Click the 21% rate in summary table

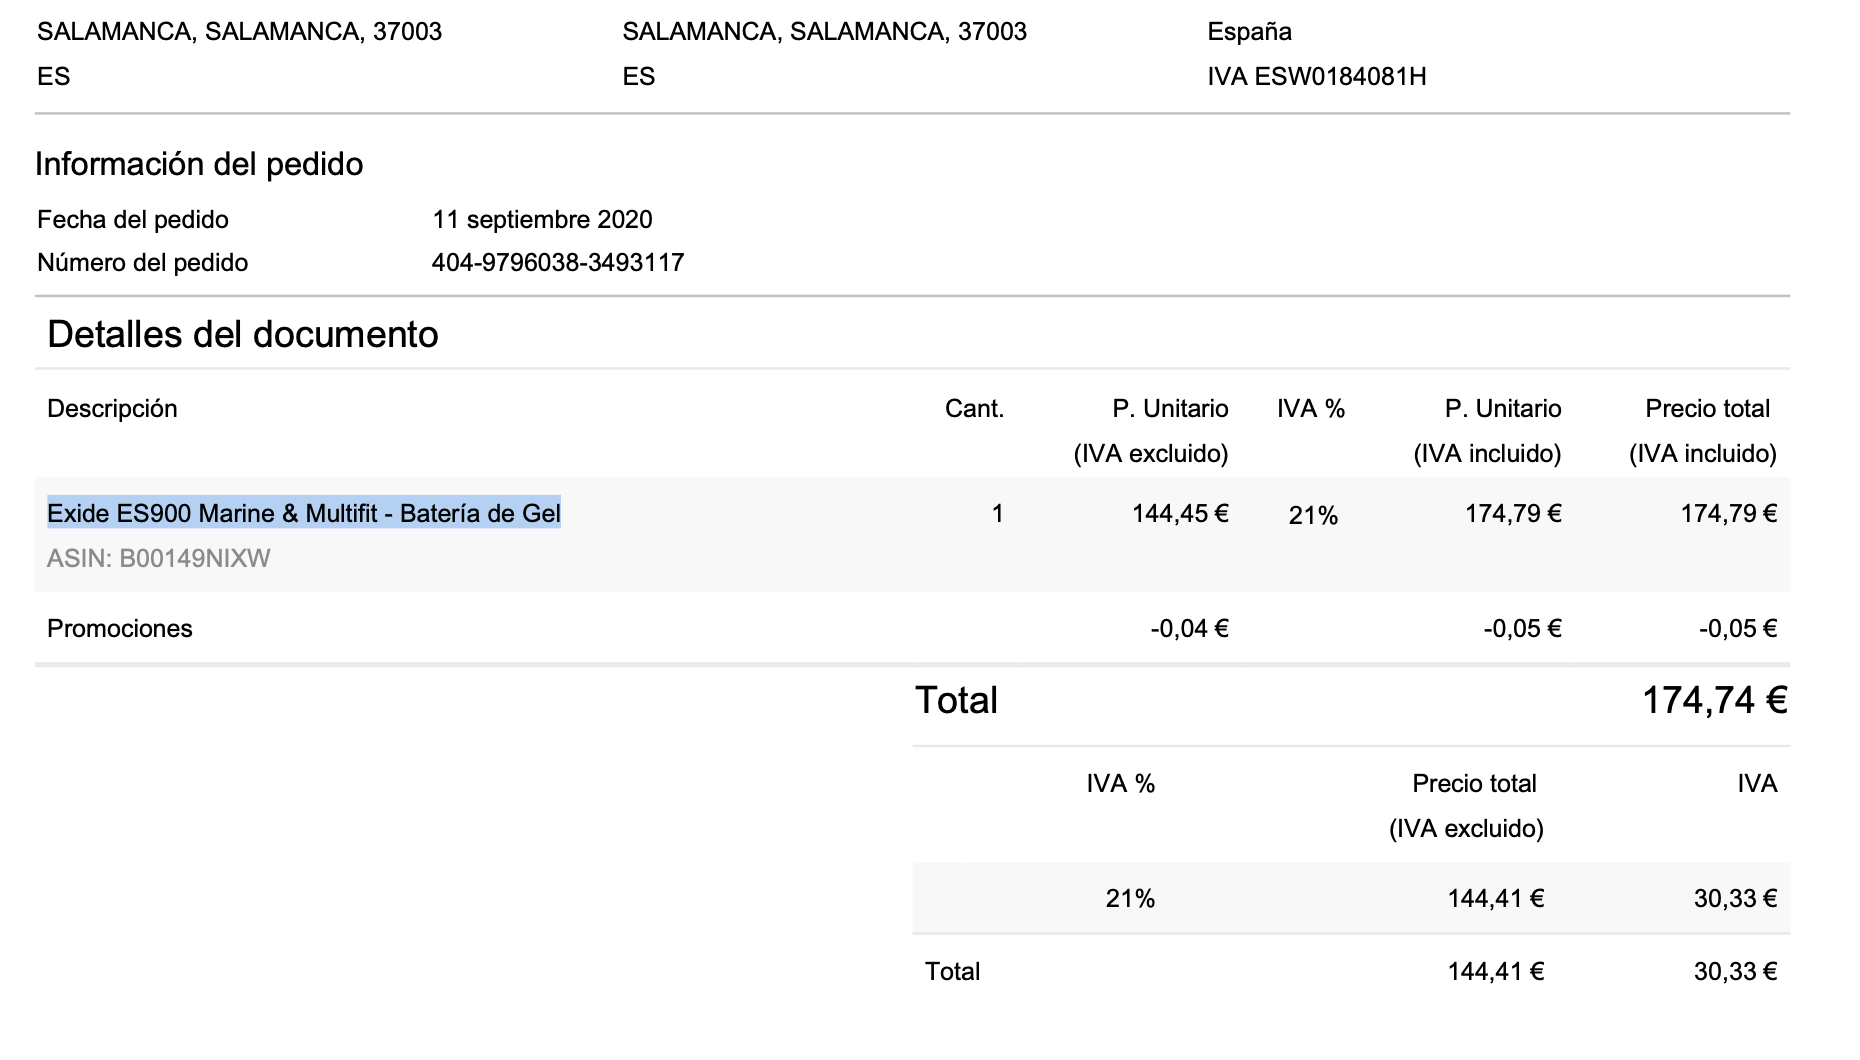(1131, 899)
